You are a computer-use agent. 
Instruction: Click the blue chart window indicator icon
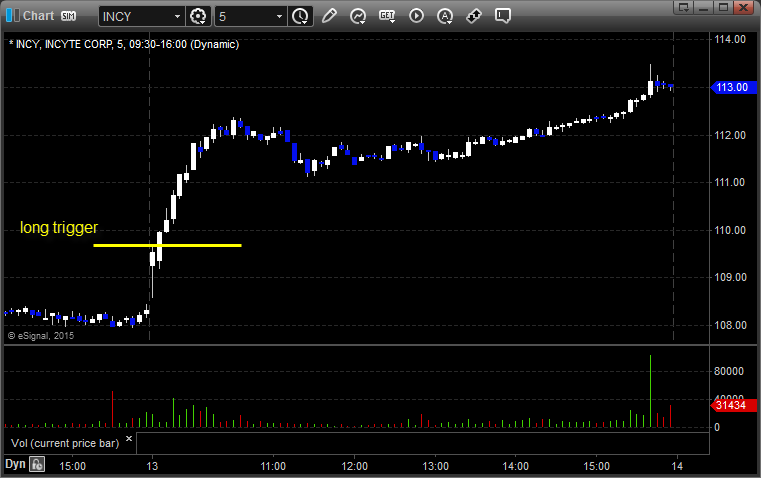[x=13, y=16]
